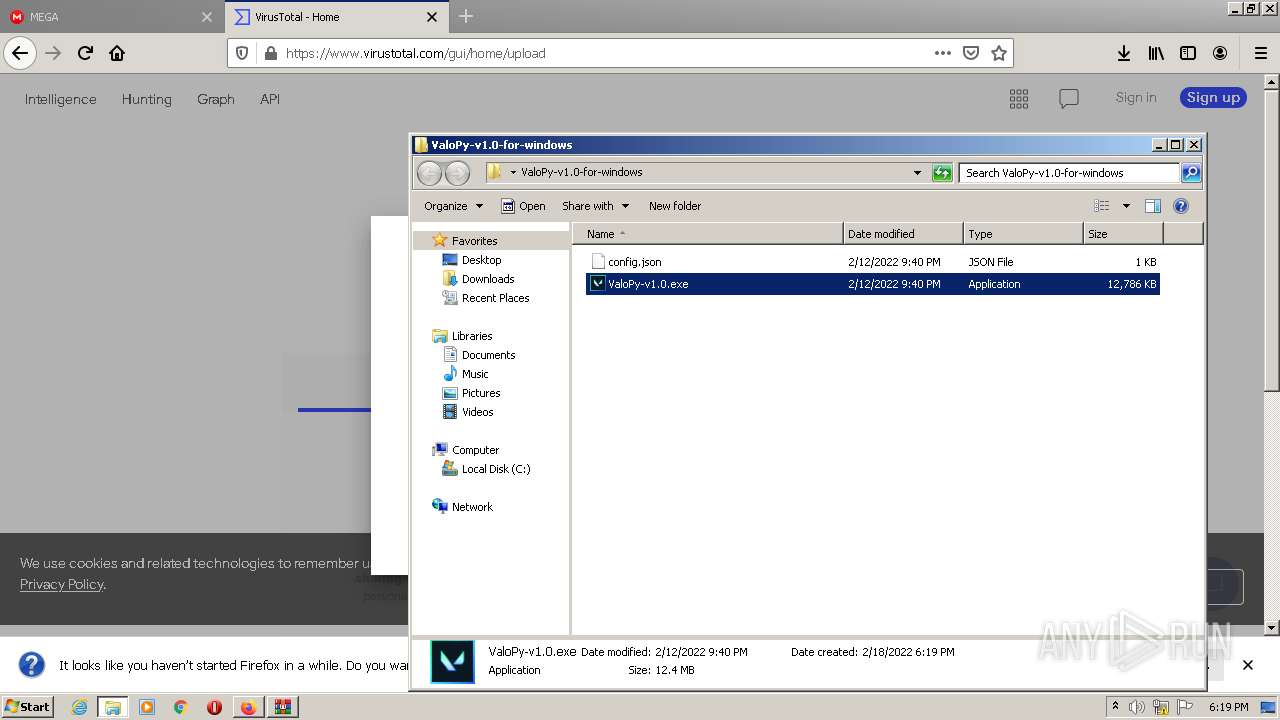Open the Hunting menu item
Image resolution: width=1280 pixels, height=720 pixels.
tap(147, 99)
